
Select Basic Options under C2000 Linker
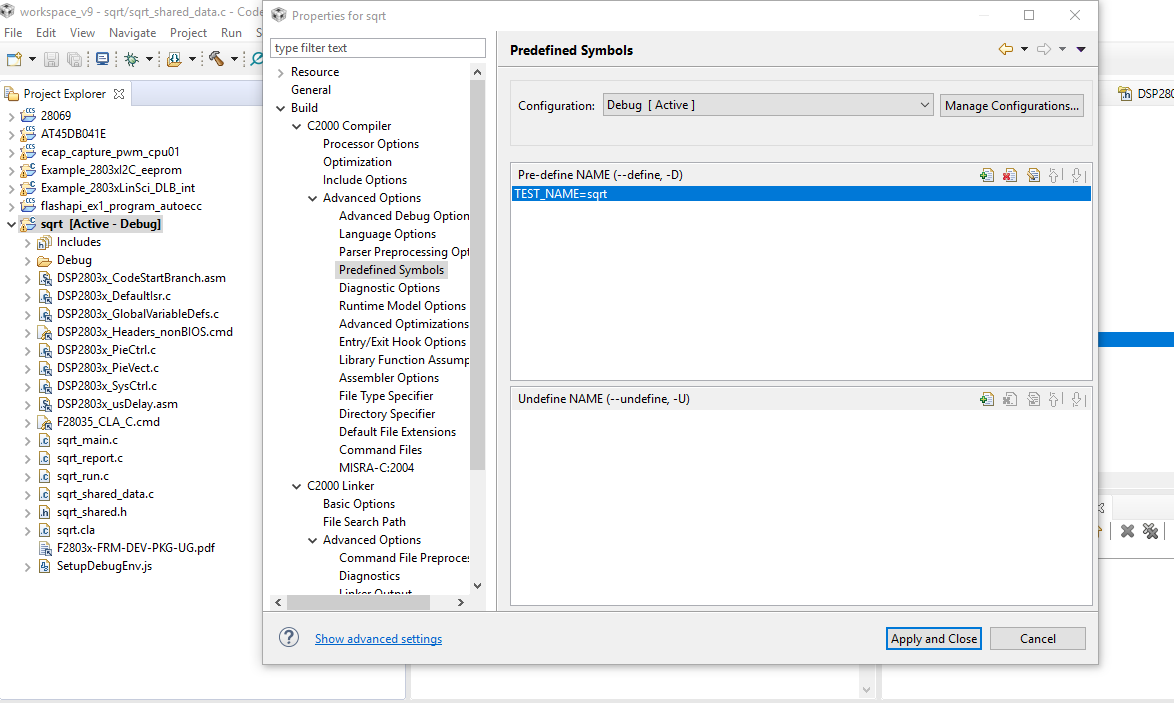[x=359, y=504]
